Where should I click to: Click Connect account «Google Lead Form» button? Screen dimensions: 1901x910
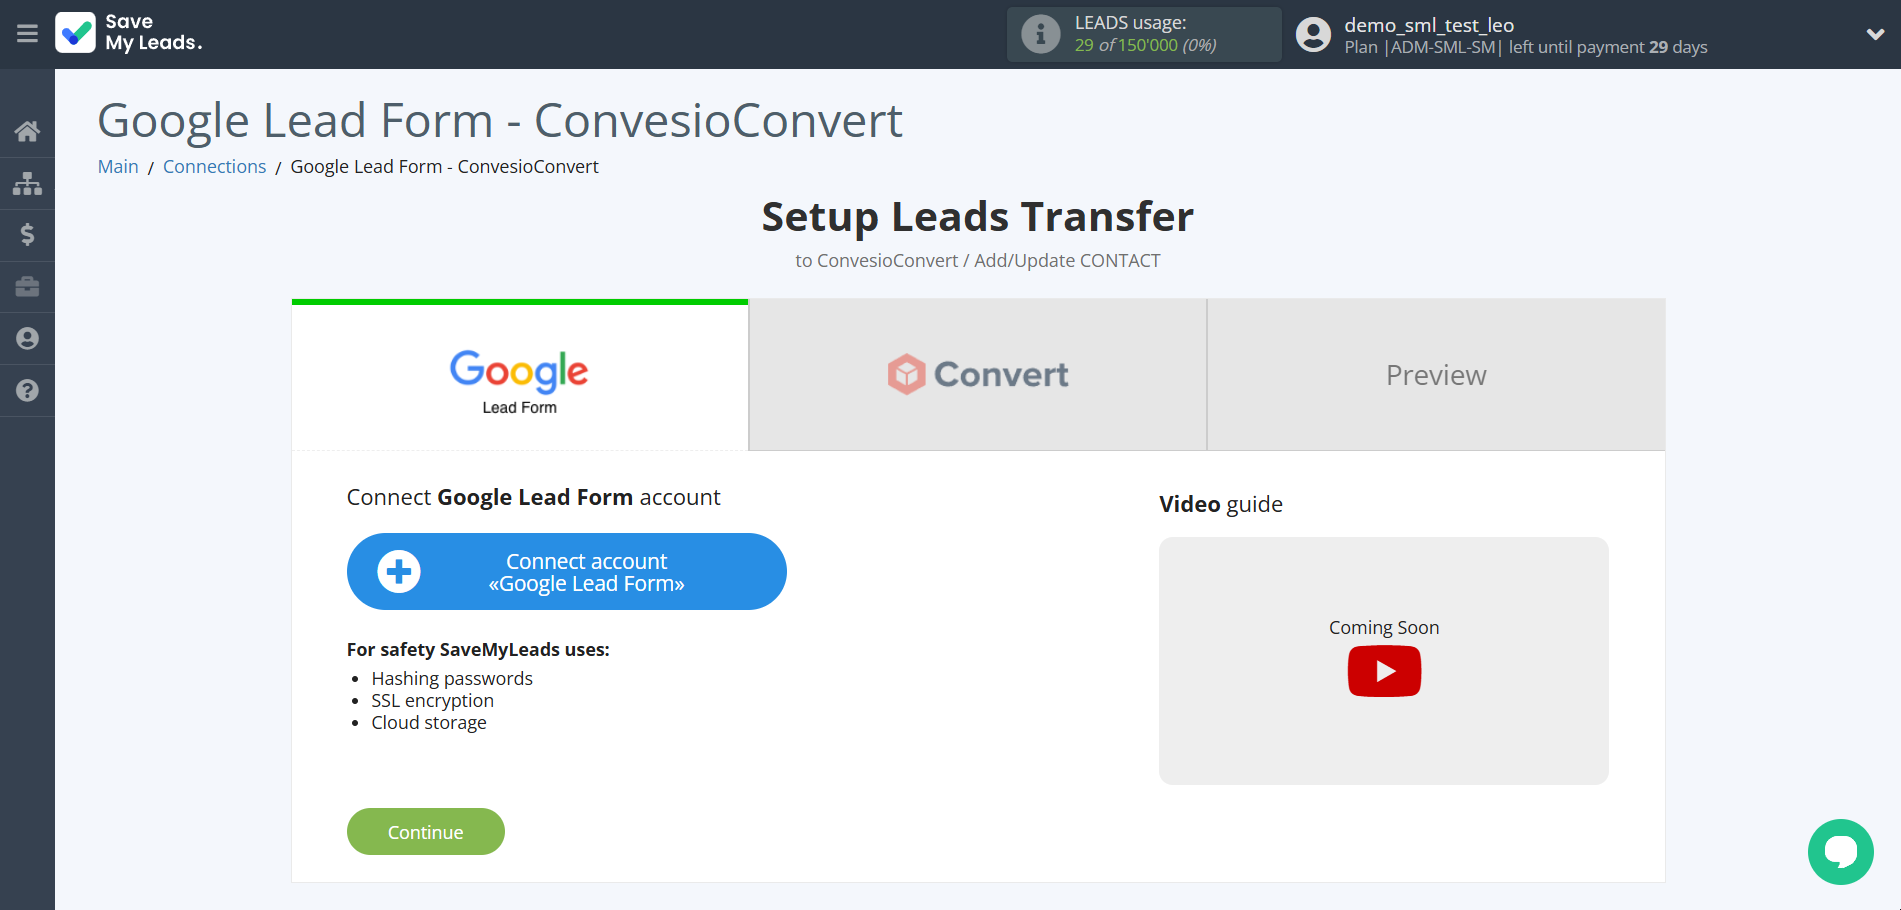(567, 572)
